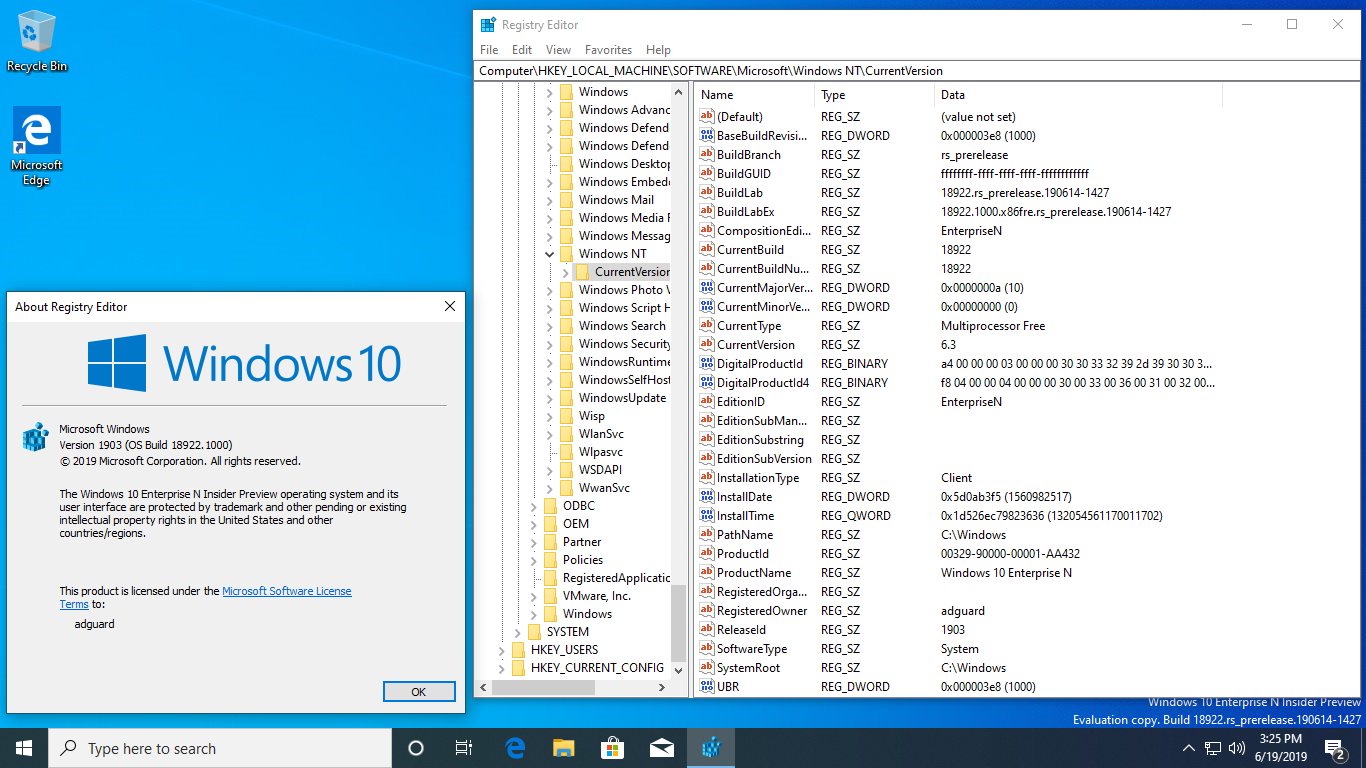This screenshot has height=768, width=1366.
Task: Select the SystemRoot value name
Action: tap(748, 668)
